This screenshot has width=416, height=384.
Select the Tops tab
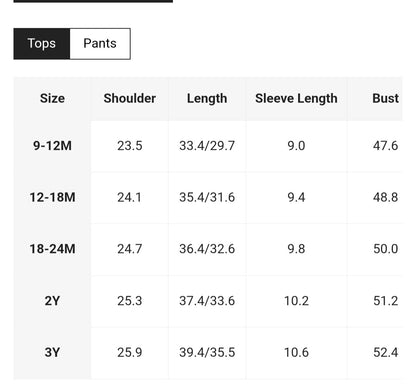coord(42,44)
